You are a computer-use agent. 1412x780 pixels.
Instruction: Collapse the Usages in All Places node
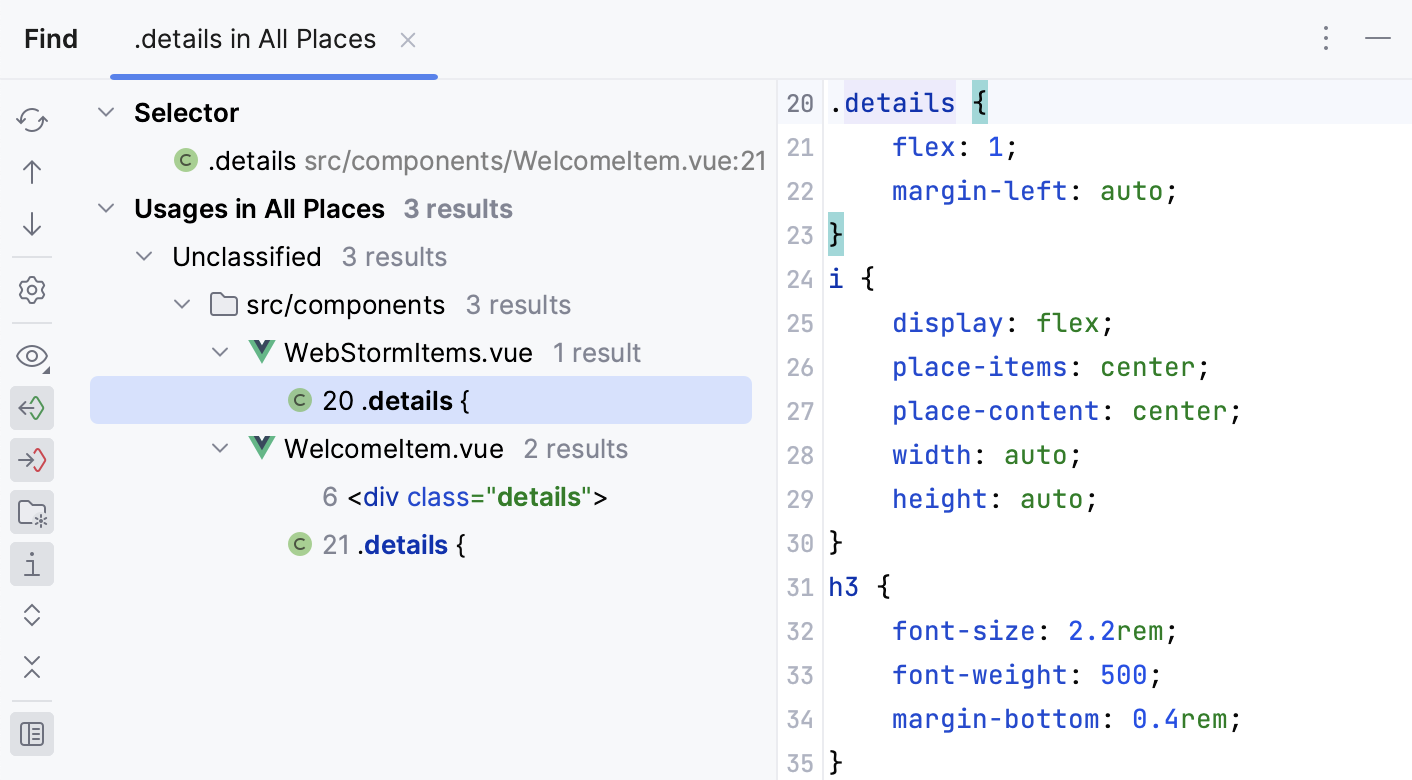tap(106, 209)
